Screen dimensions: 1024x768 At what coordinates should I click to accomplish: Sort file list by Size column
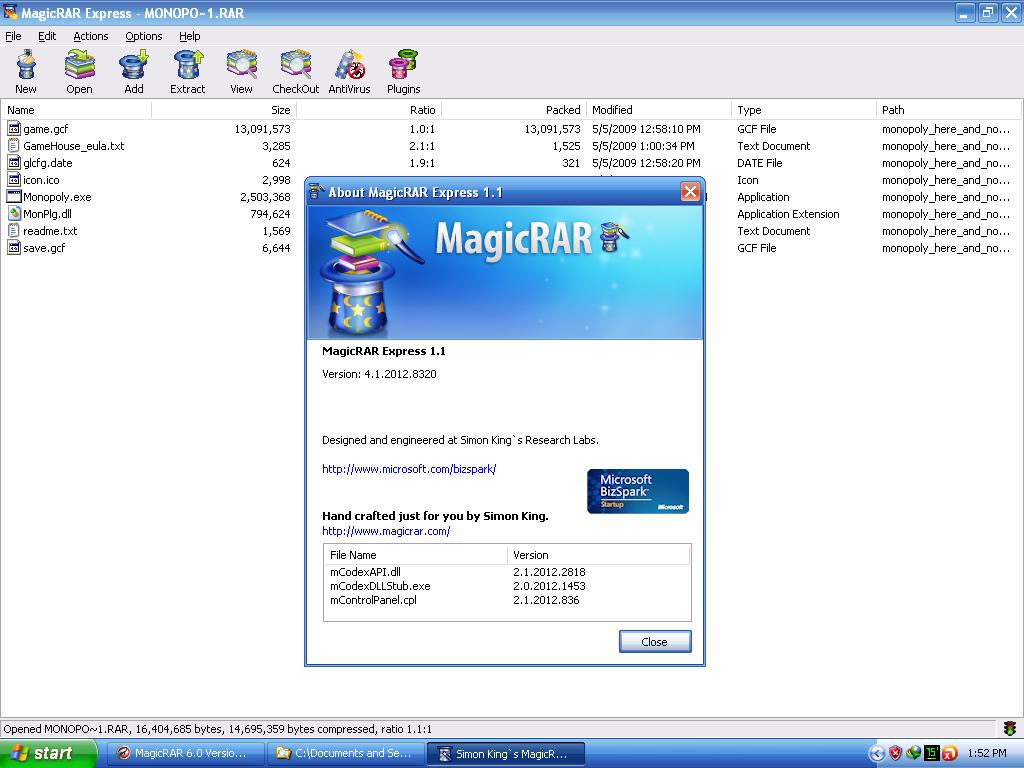224,110
